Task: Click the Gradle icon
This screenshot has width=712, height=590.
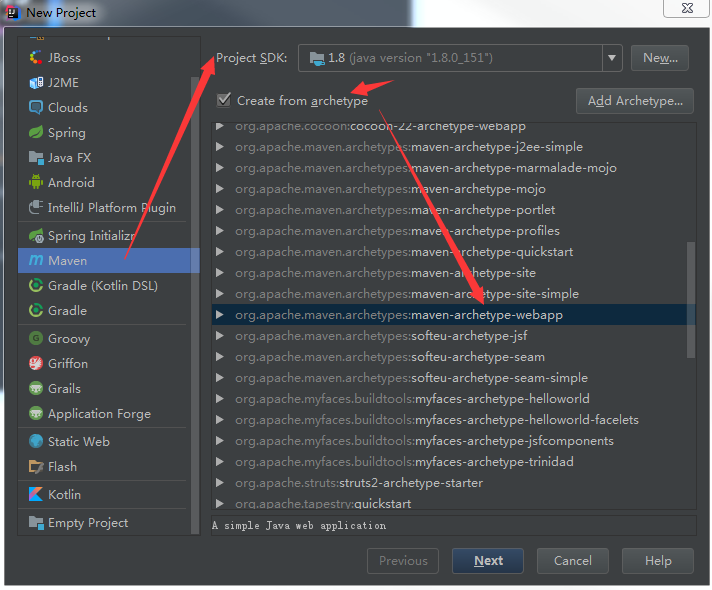Action: point(36,311)
